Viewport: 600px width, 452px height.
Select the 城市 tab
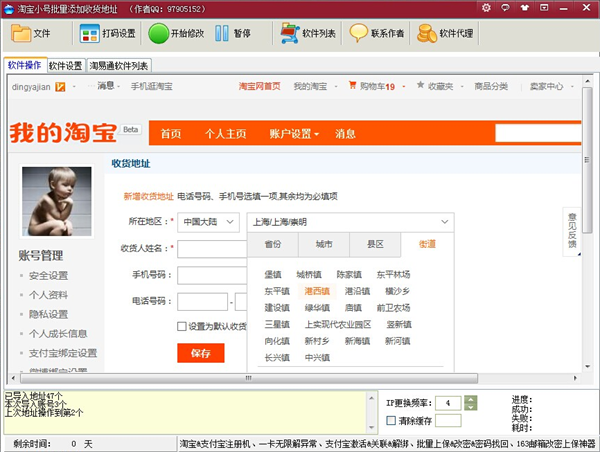click(x=324, y=244)
